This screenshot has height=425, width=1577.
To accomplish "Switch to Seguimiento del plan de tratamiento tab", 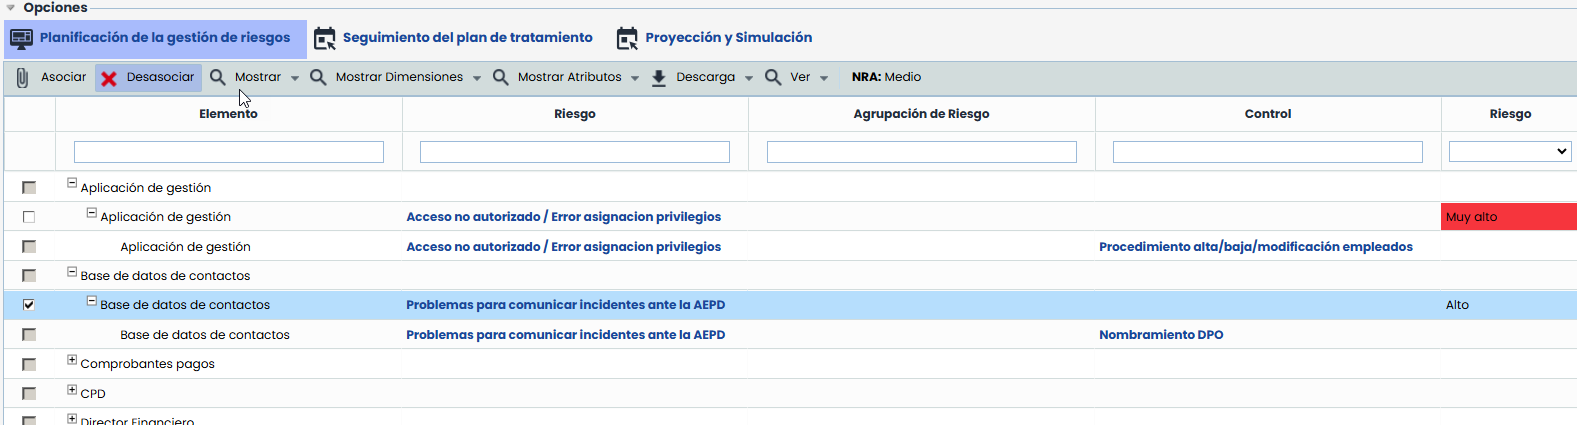I will click(x=467, y=38).
